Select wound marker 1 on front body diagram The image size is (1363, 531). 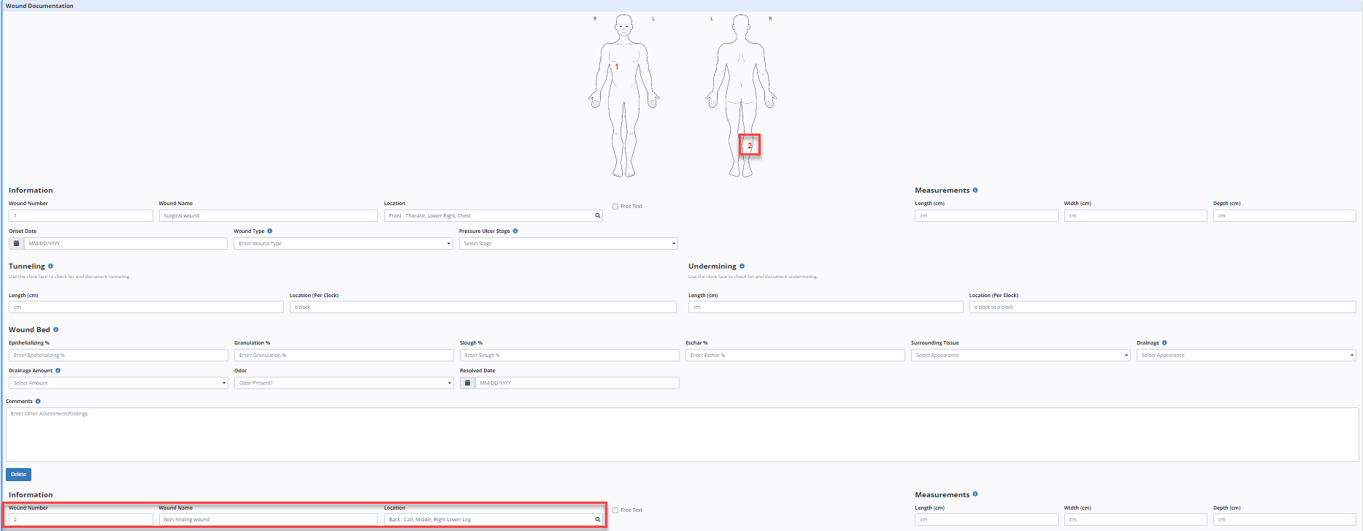[617, 67]
